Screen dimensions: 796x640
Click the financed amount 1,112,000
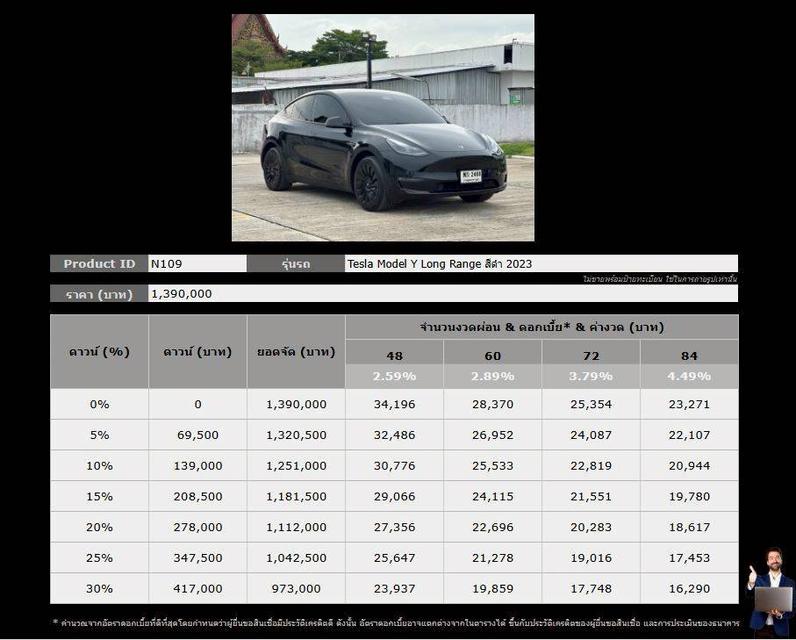click(x=296, y=527)
